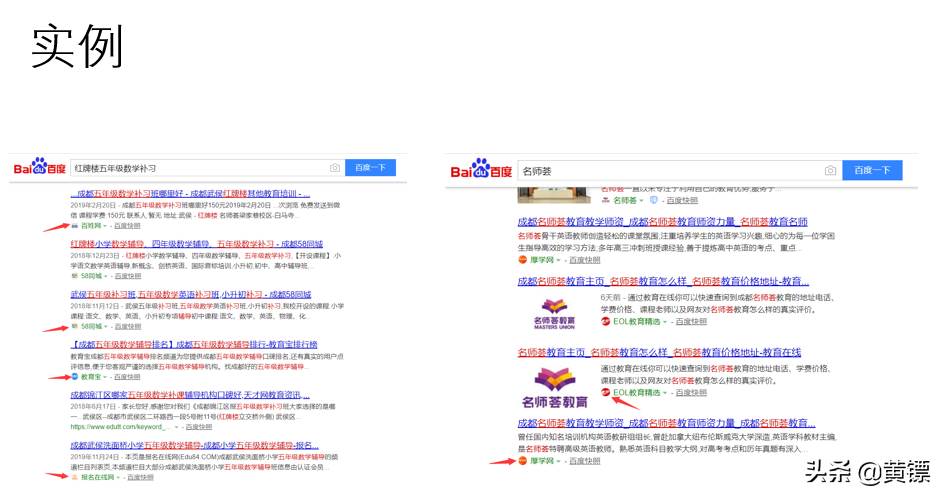The image size is (945, 499).
Task: Click the photo thumbnail at top of 名师荟 results
Action: pyautogui.click(x=554, y=196)
